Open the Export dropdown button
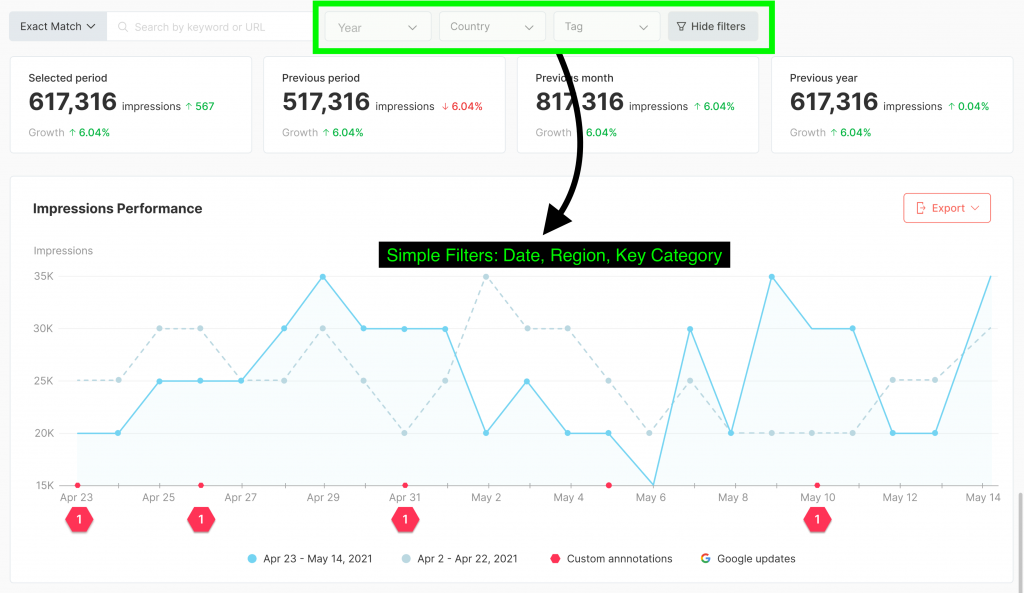1024x593 pixels. [947, 208]
